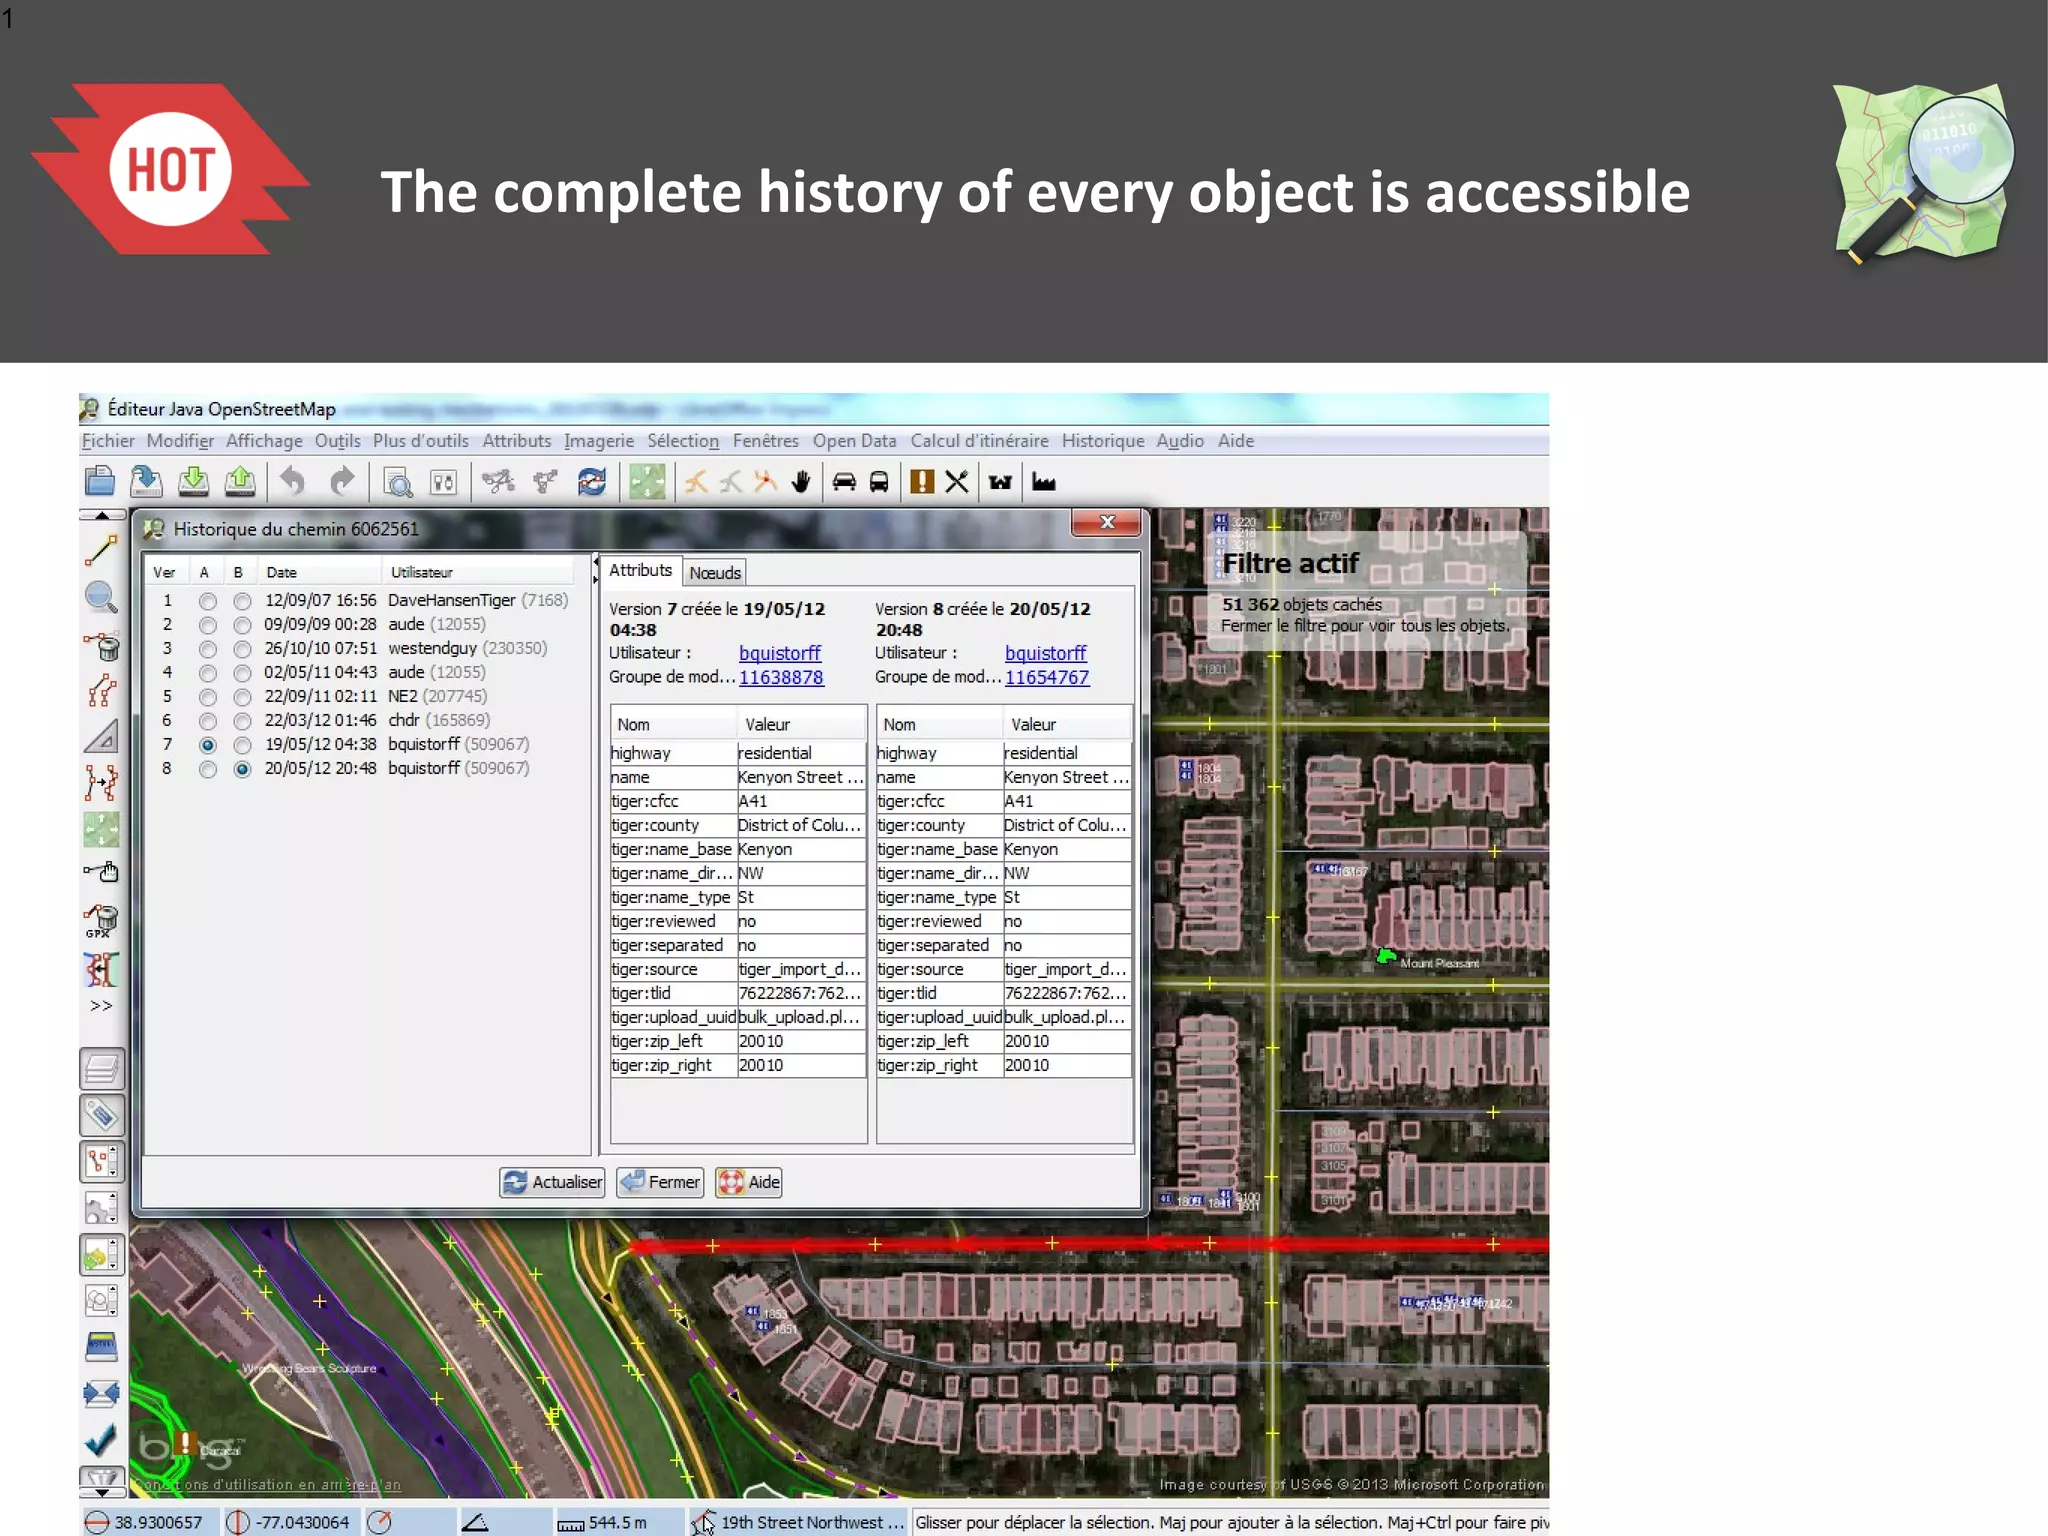This screenshot has width=2048, height=1536.
Task: Select column B radio for version 7
Action: click(242, 745)
